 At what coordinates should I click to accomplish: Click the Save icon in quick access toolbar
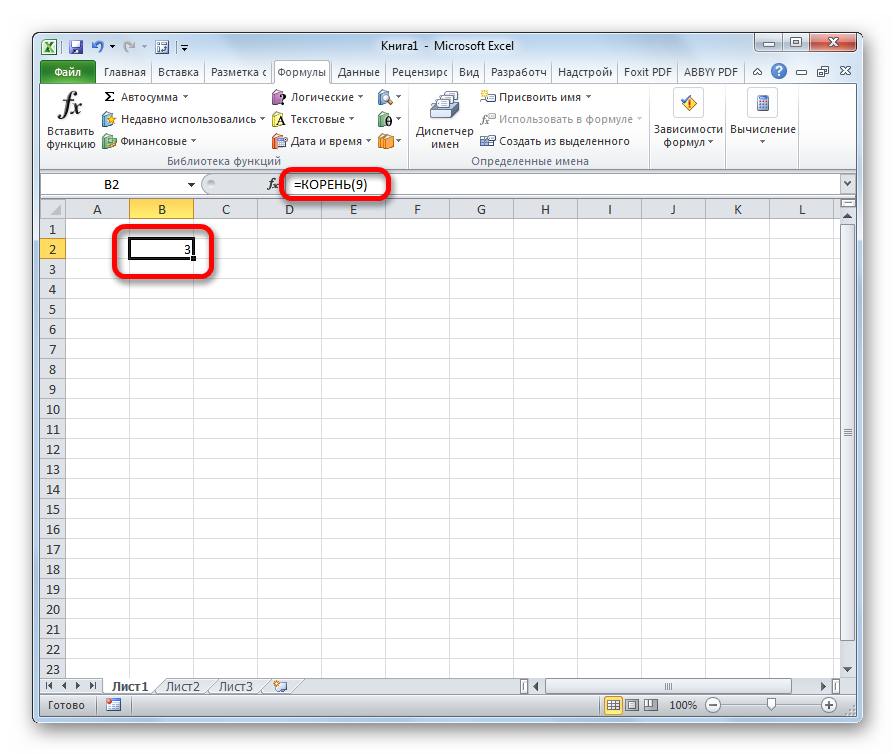coord(76,46)
